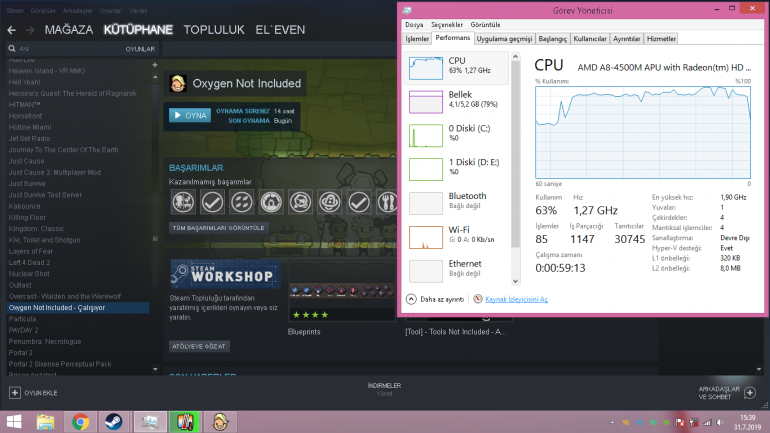Switch to Task Manager taskbar icon
Viewport: 770px width, 433px height.
coord(150,422)
